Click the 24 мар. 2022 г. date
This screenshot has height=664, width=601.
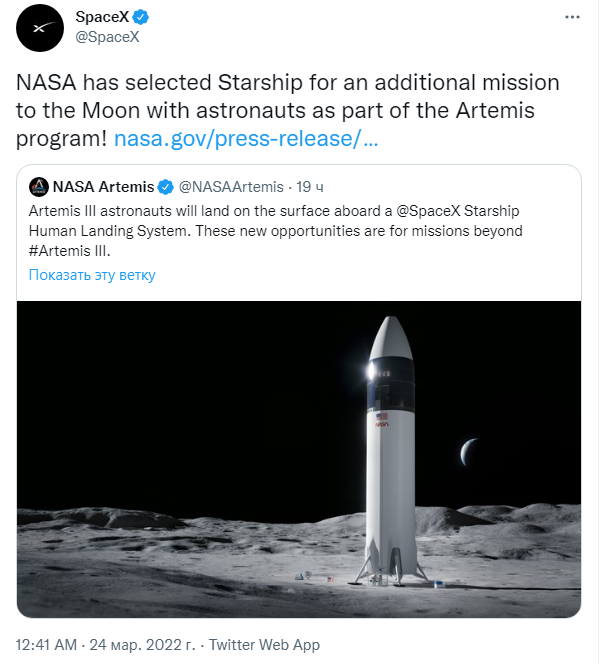pos(143,645)
